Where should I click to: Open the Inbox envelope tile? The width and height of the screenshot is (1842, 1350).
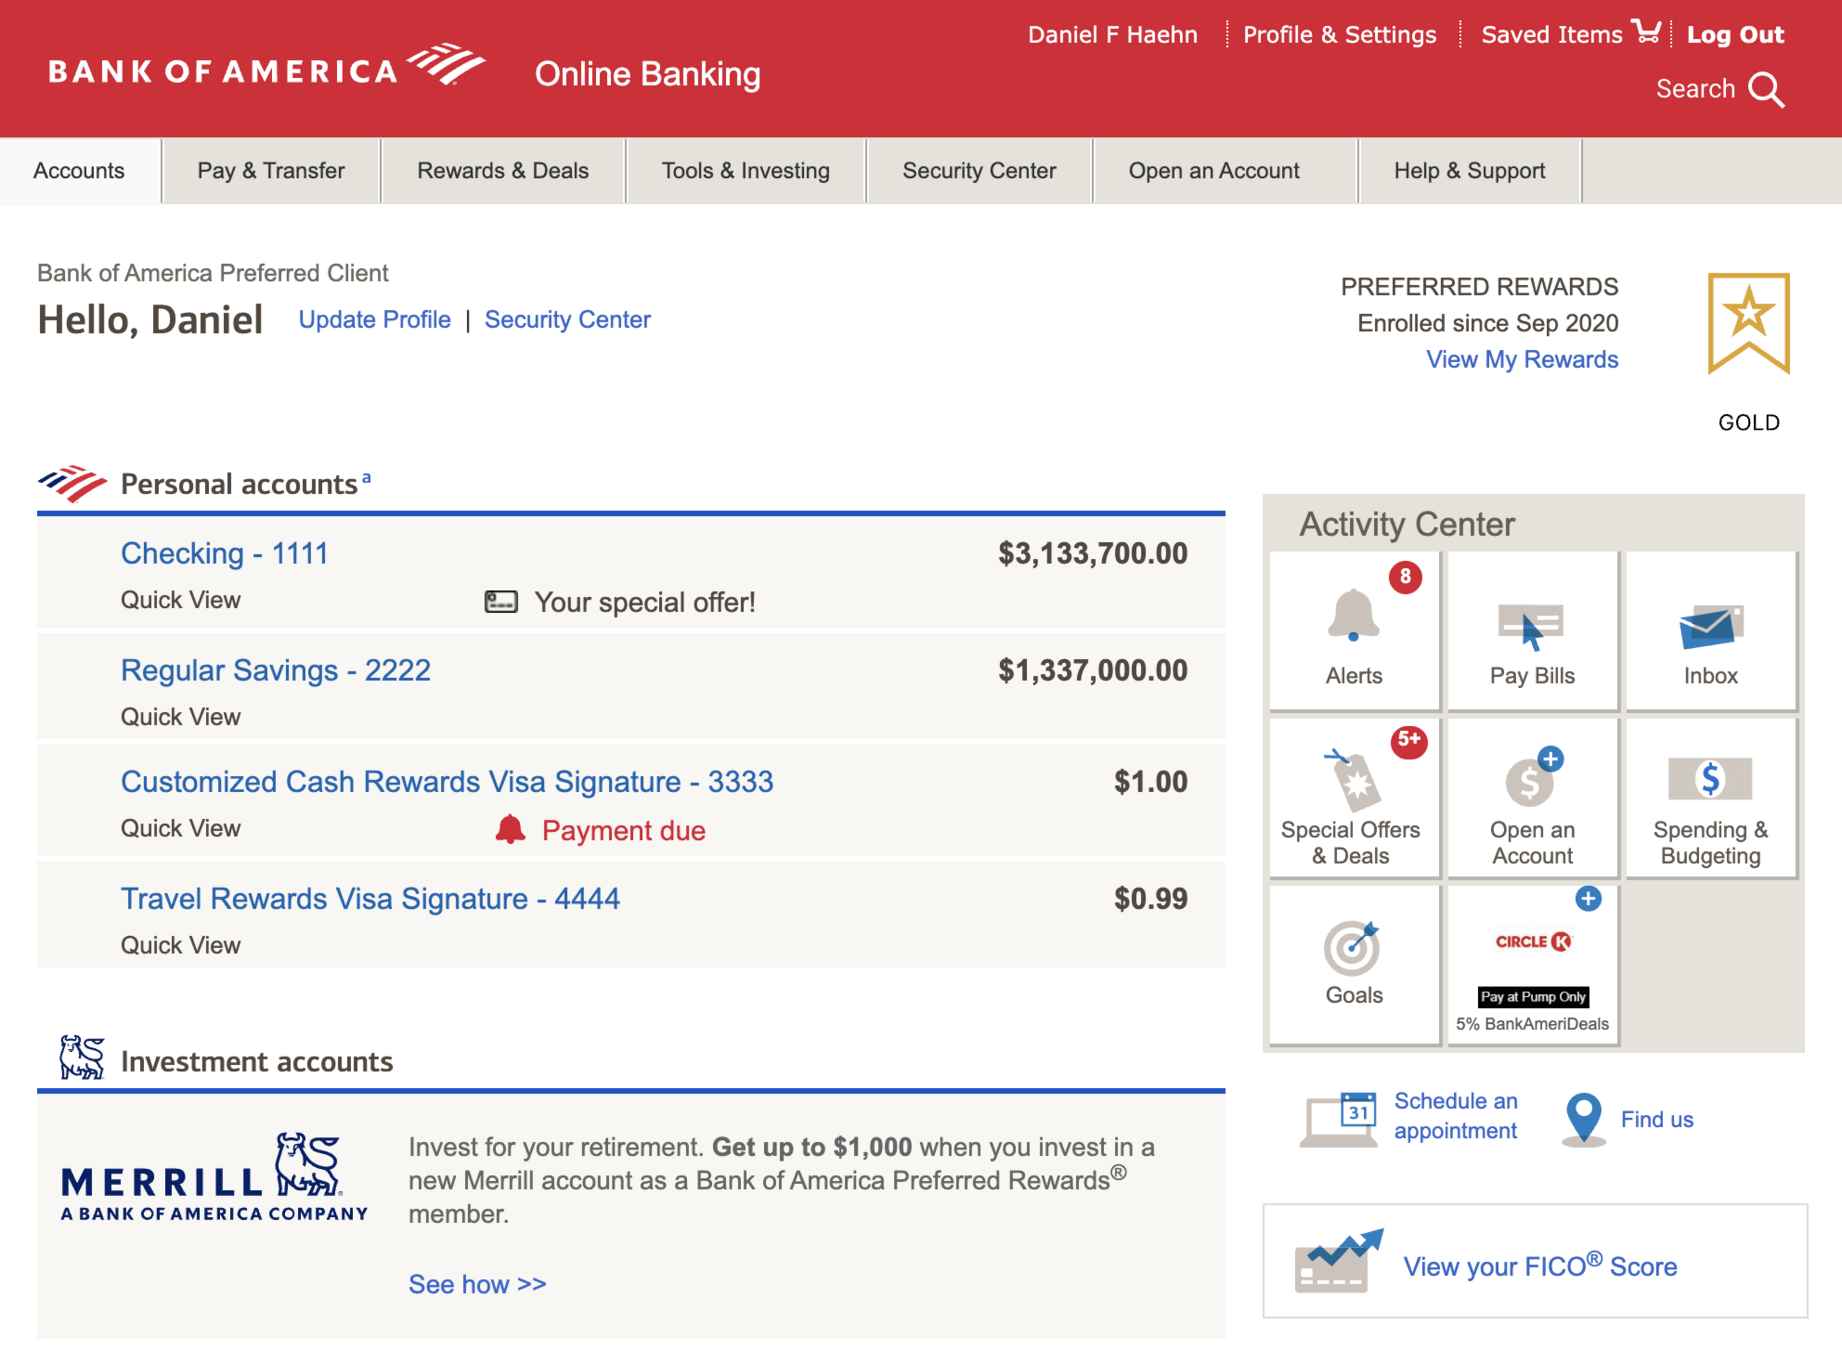pyautogui.click(x=1710, y=631)
